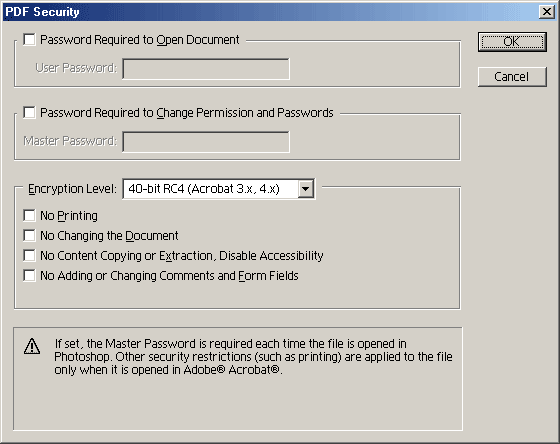560x444 pixels.
Task: Enable Password Required to Open Document checkbox
Action: point(29,39)
